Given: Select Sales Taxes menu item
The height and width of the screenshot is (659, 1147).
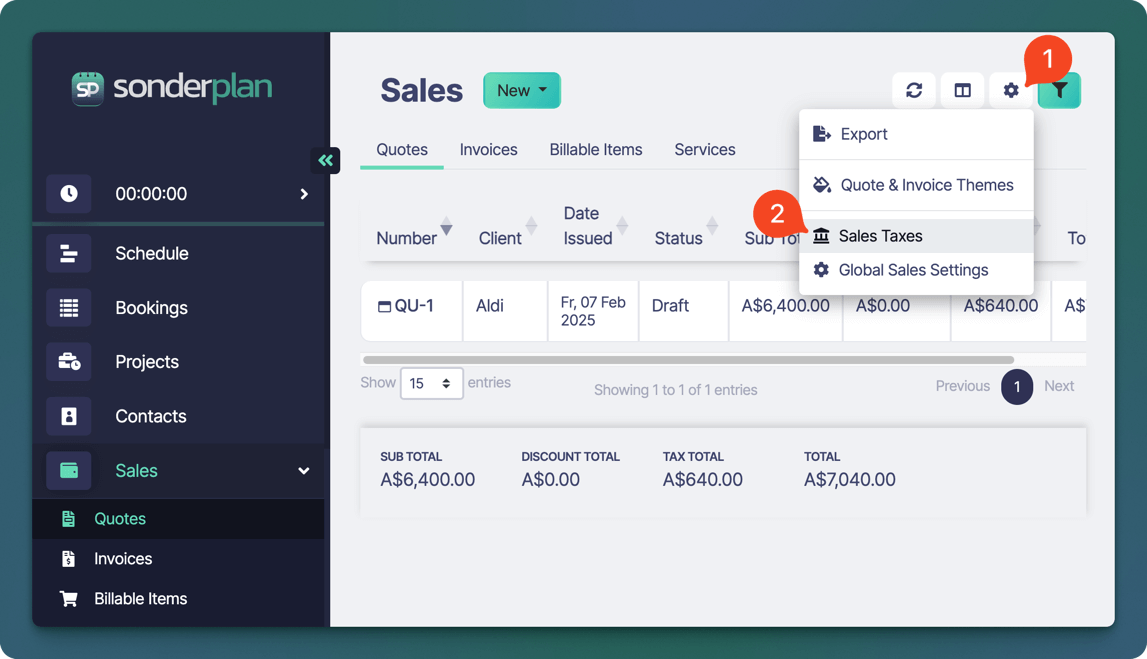Looking at the screenshot, I should (917, 236).
